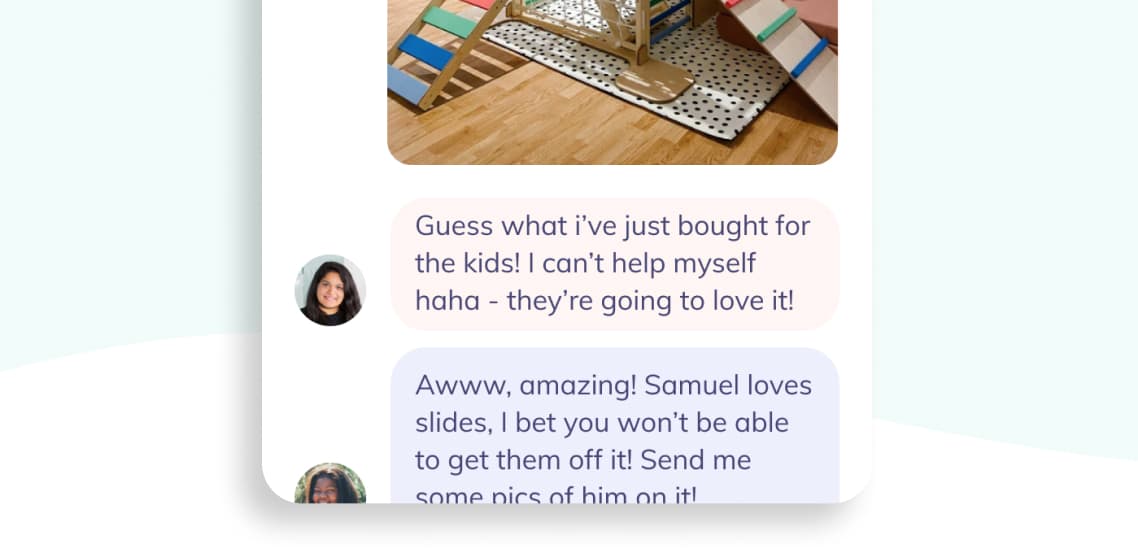Tap the green ladder rung in the photo
The width and height of the screenshot is (1138, 552).
coord(450,22)
